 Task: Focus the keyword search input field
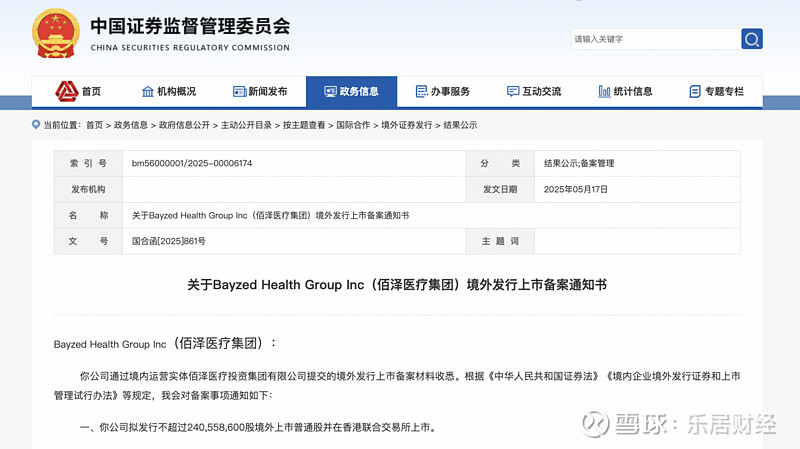(x=656, y=39)
